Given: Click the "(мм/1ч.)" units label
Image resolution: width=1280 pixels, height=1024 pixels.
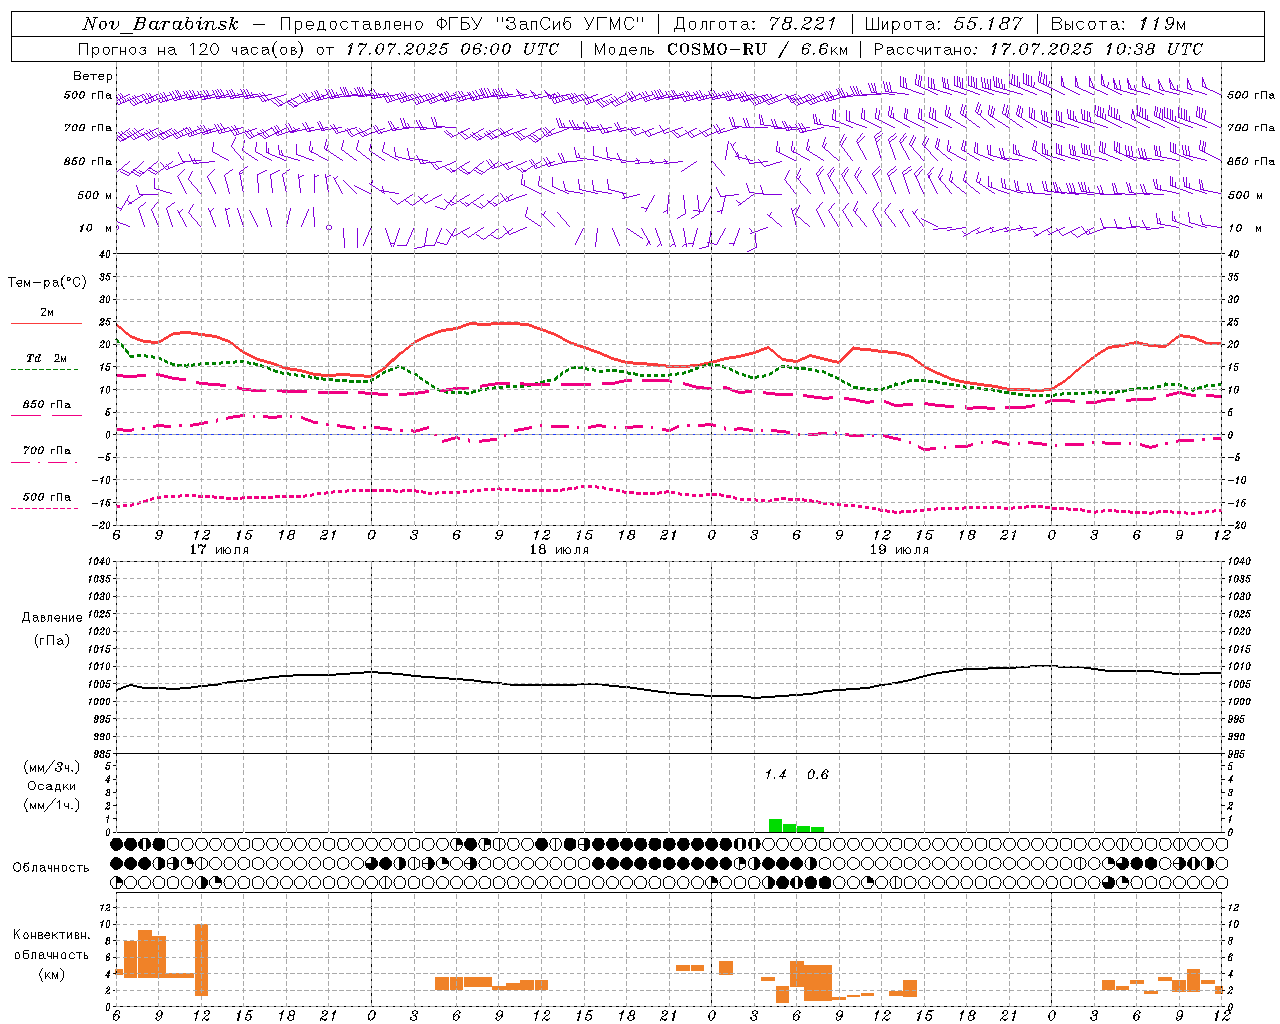Looking at the screenshot, I should click(51, 805).
